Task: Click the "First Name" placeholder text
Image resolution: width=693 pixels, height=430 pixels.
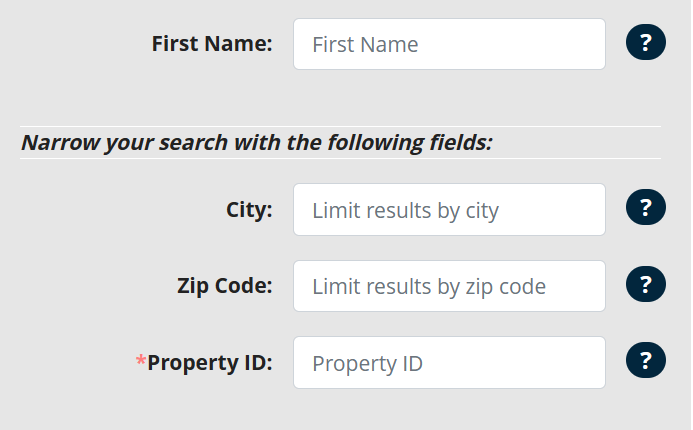Action: click(x=365, y=45)
